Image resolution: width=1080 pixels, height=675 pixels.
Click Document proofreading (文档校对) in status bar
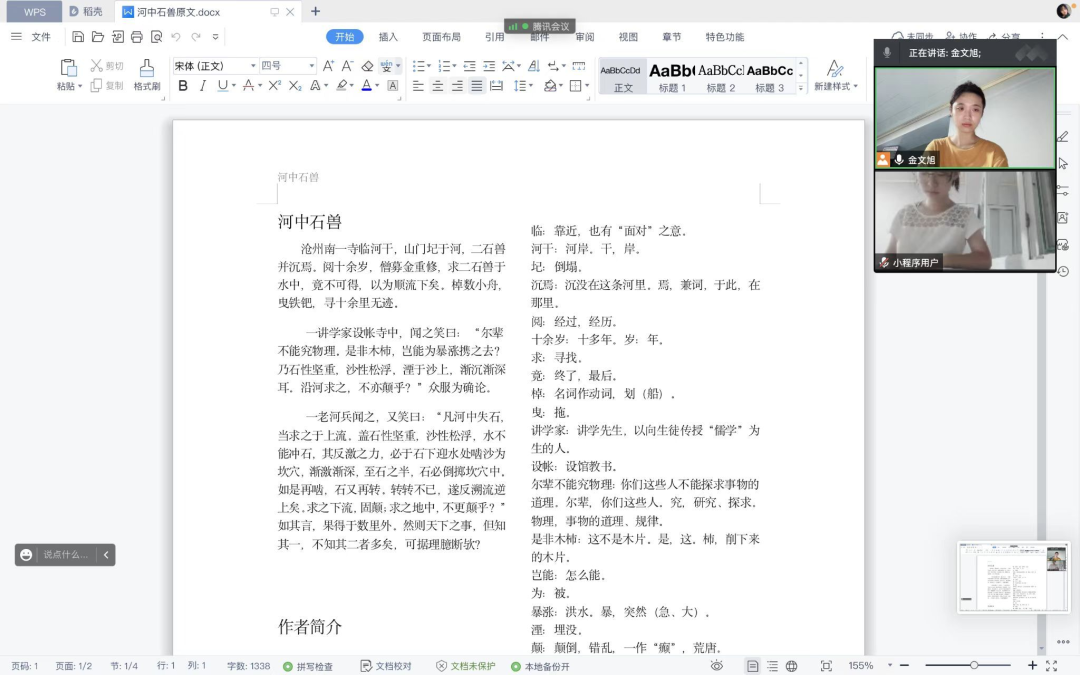pos(386,666)
